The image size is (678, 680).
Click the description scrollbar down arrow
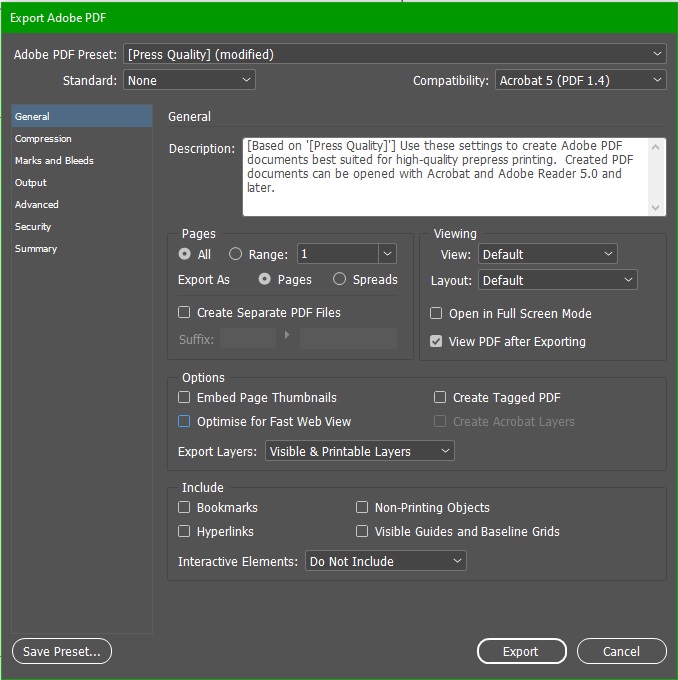[655, 208]
